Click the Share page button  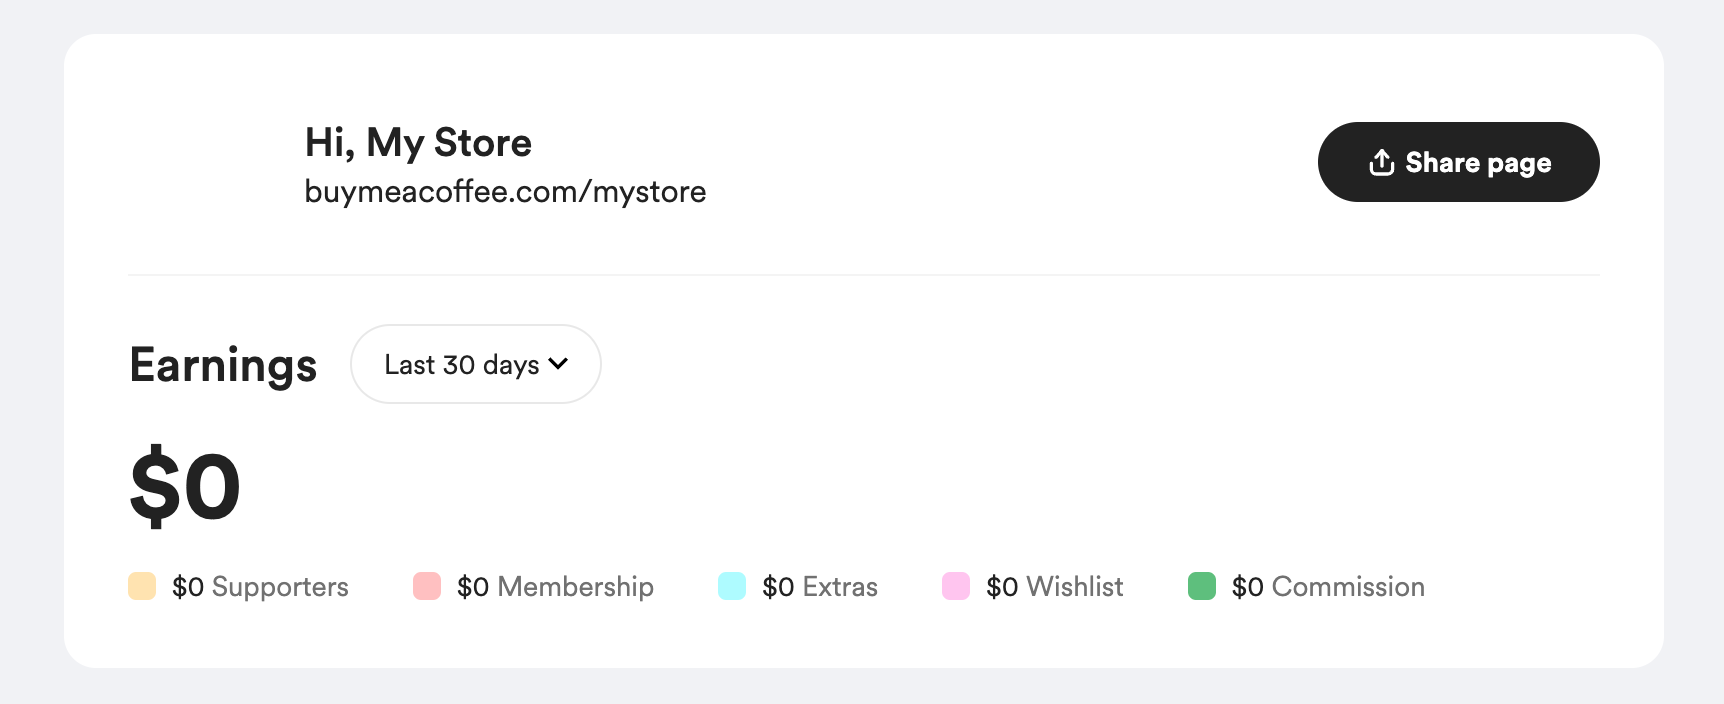pos(1458,162)
